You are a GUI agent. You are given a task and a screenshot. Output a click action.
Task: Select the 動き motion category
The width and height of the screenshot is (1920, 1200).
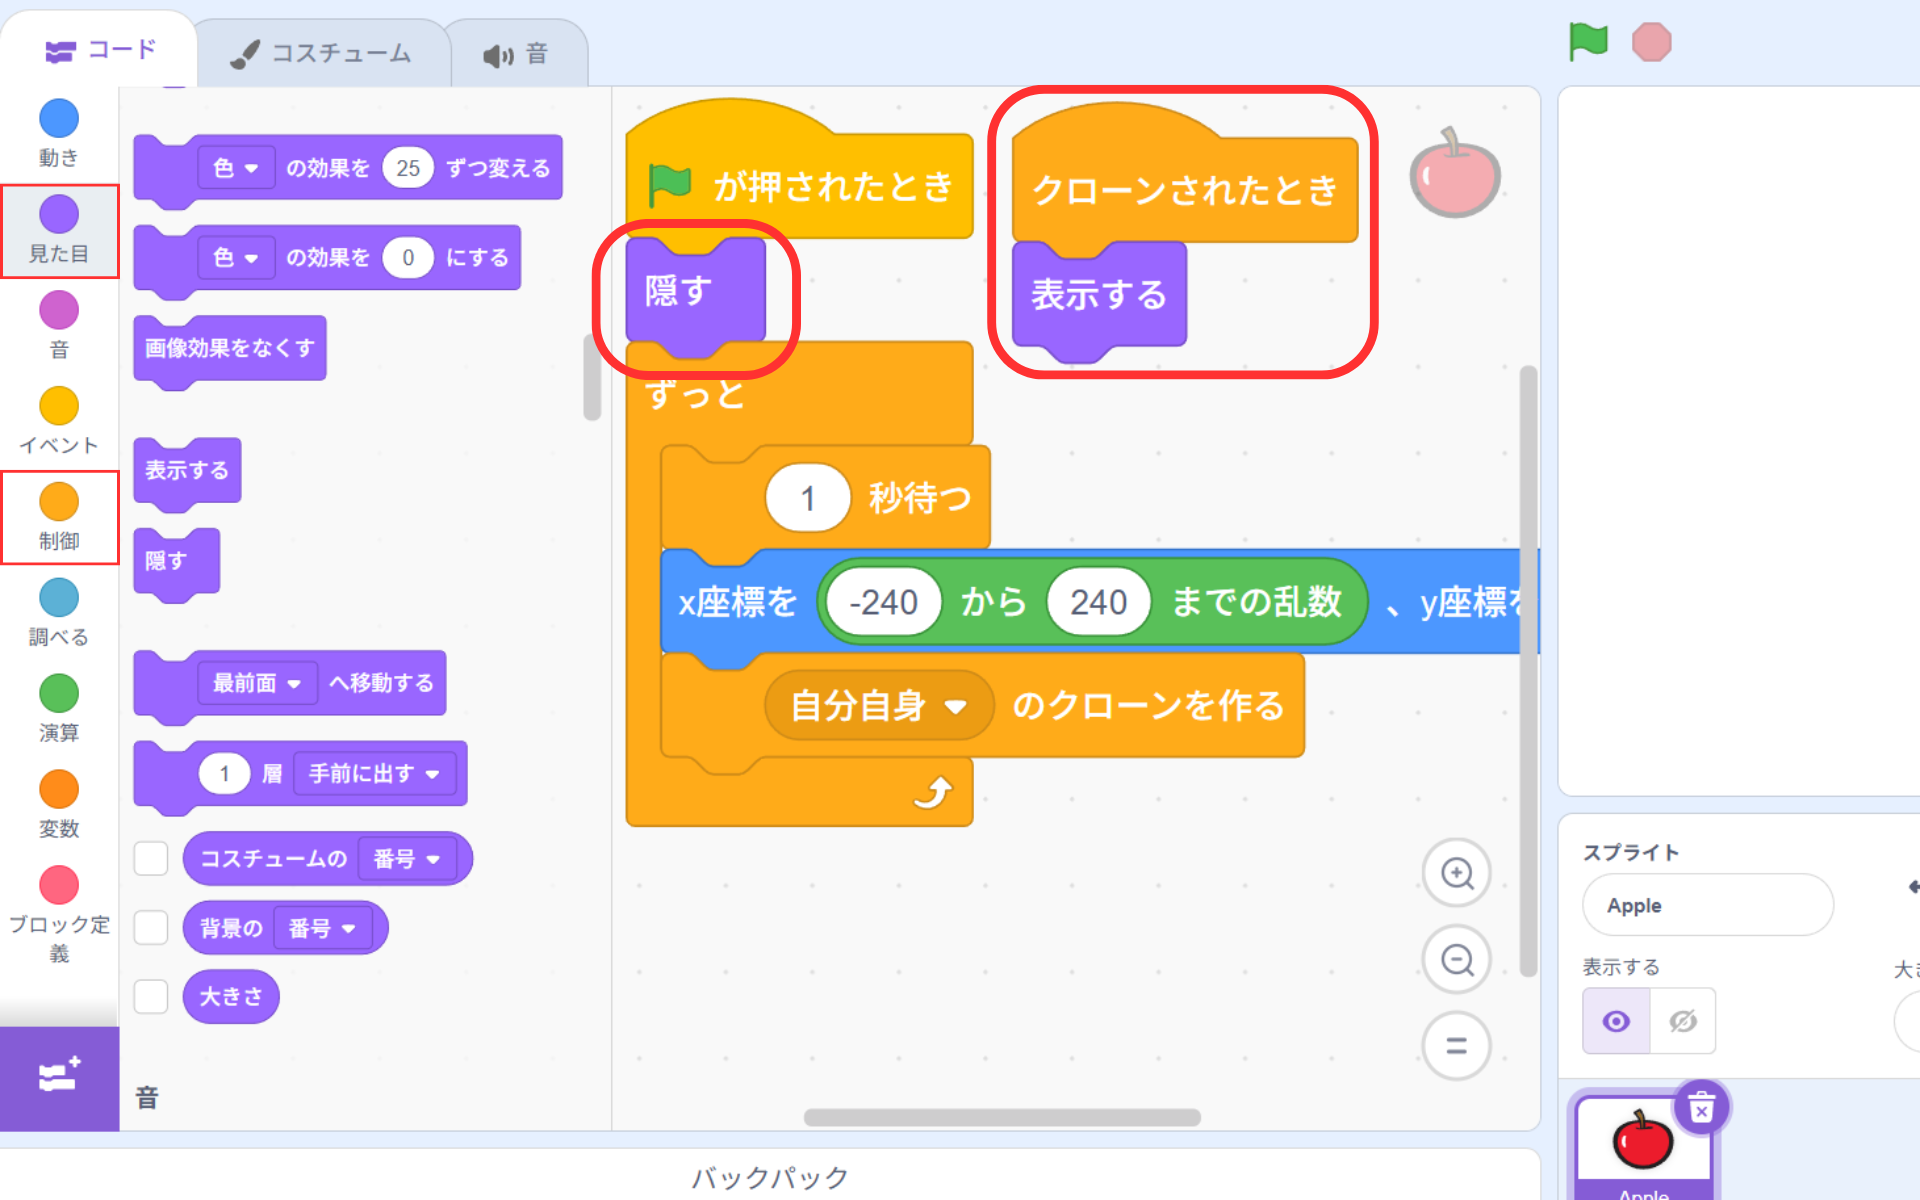pyautogui.click(x=59, y=132)
